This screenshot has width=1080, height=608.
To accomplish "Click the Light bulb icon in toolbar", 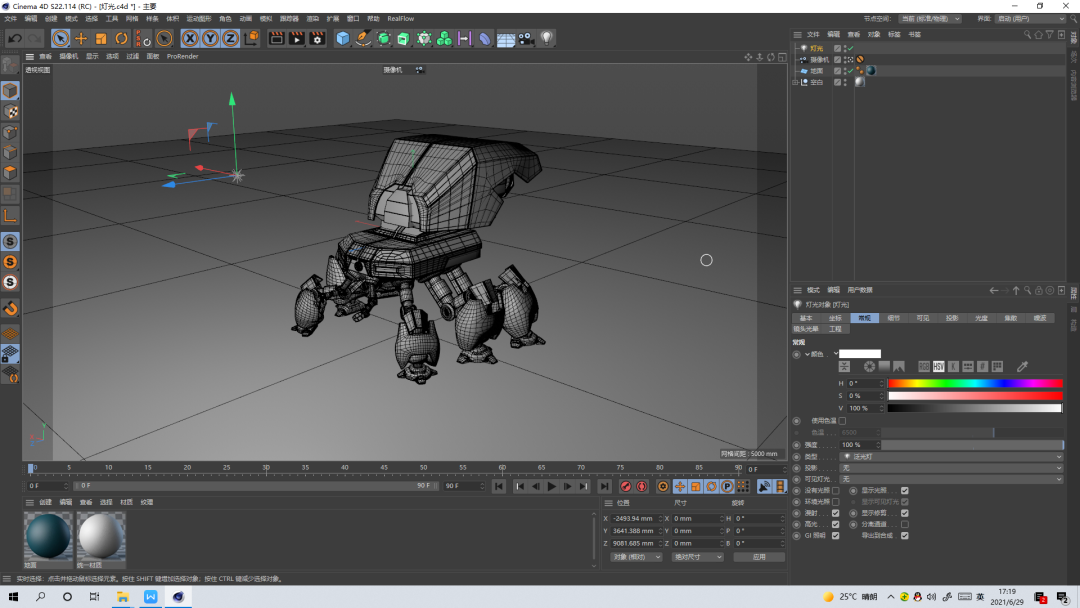I will pos(547,39).
